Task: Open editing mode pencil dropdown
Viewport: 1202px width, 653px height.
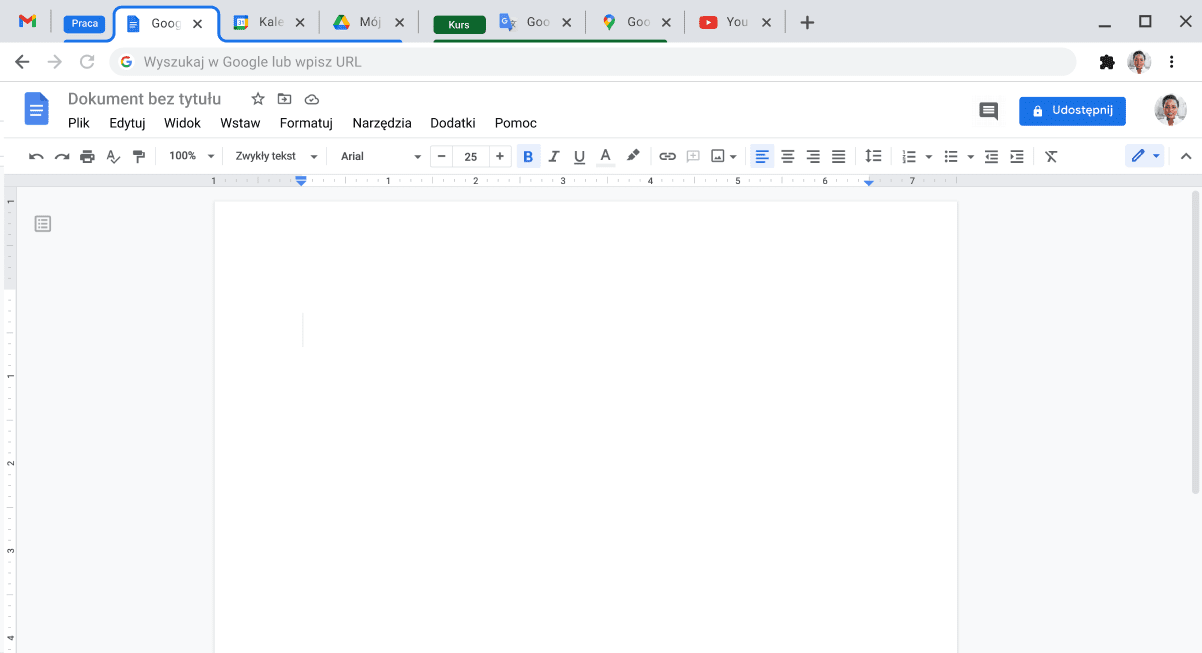Action: tap(1145, 156)
